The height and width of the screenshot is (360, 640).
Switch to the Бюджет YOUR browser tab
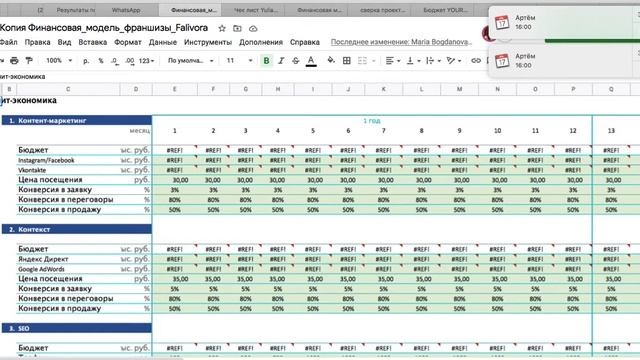(445, 10)
